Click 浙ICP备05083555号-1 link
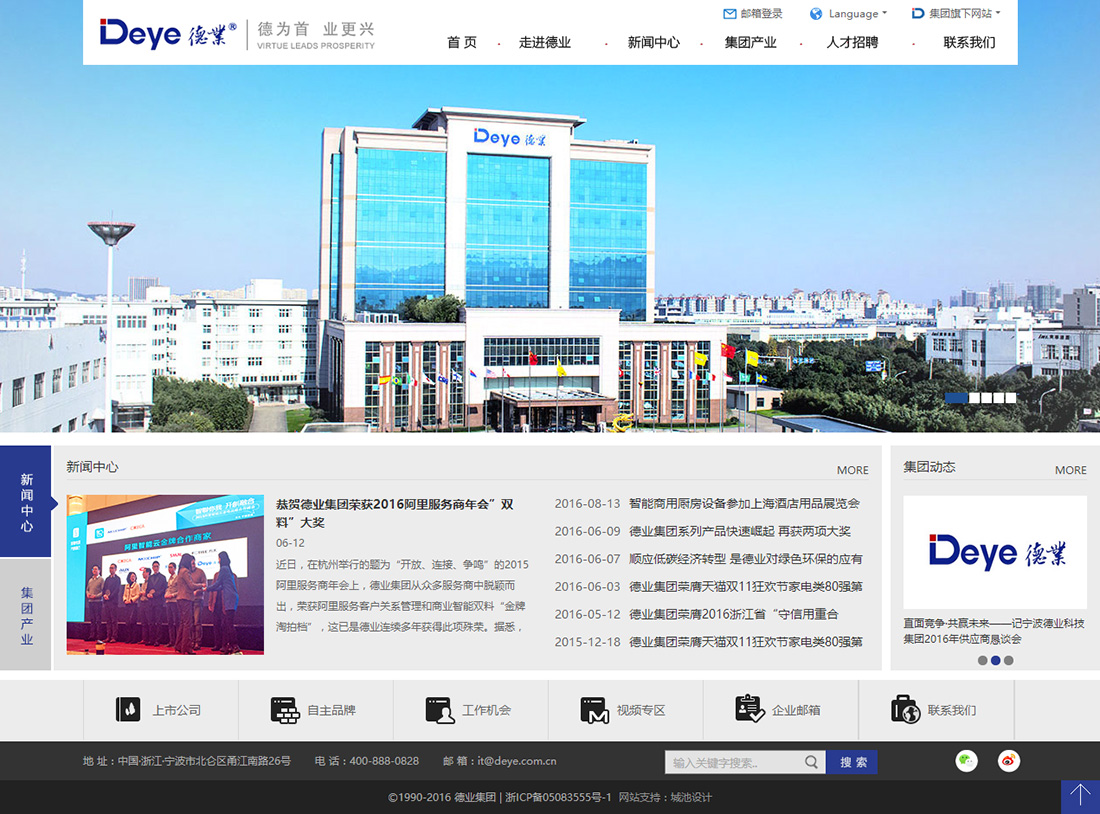The height and width of the screenshot is (814, 1100). tap(558, 797)
